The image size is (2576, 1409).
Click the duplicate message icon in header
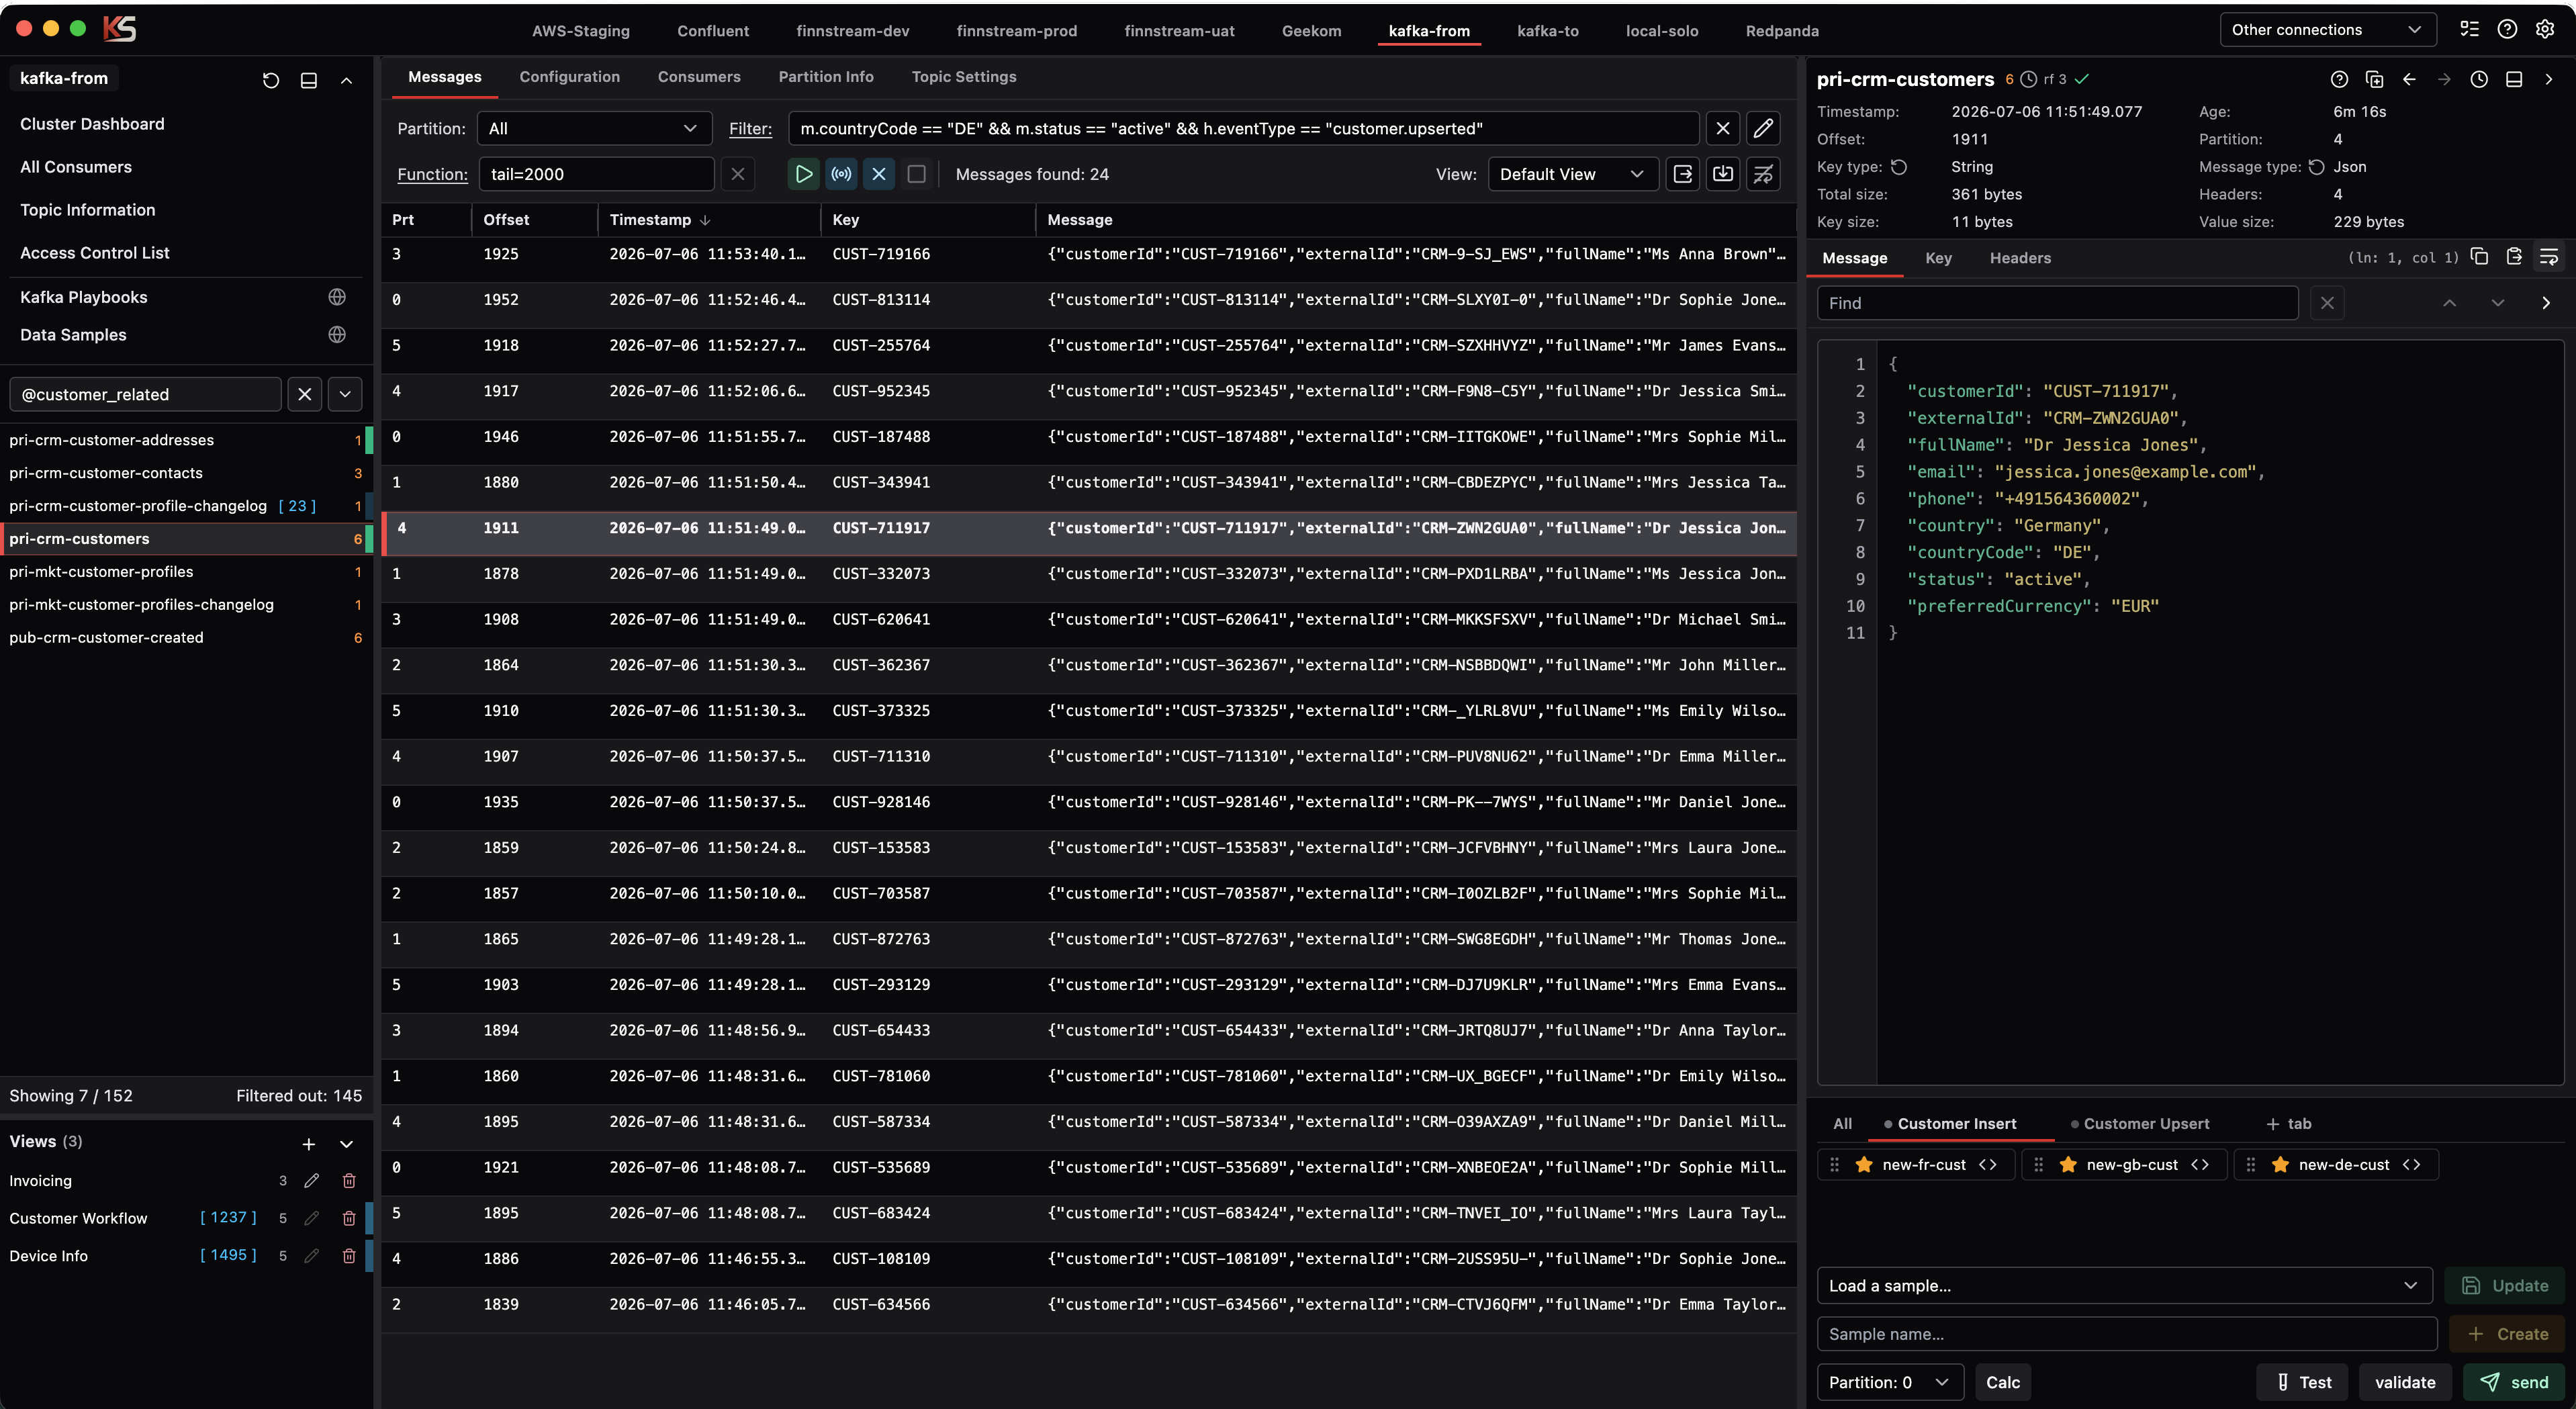(x=2374, y=79)
